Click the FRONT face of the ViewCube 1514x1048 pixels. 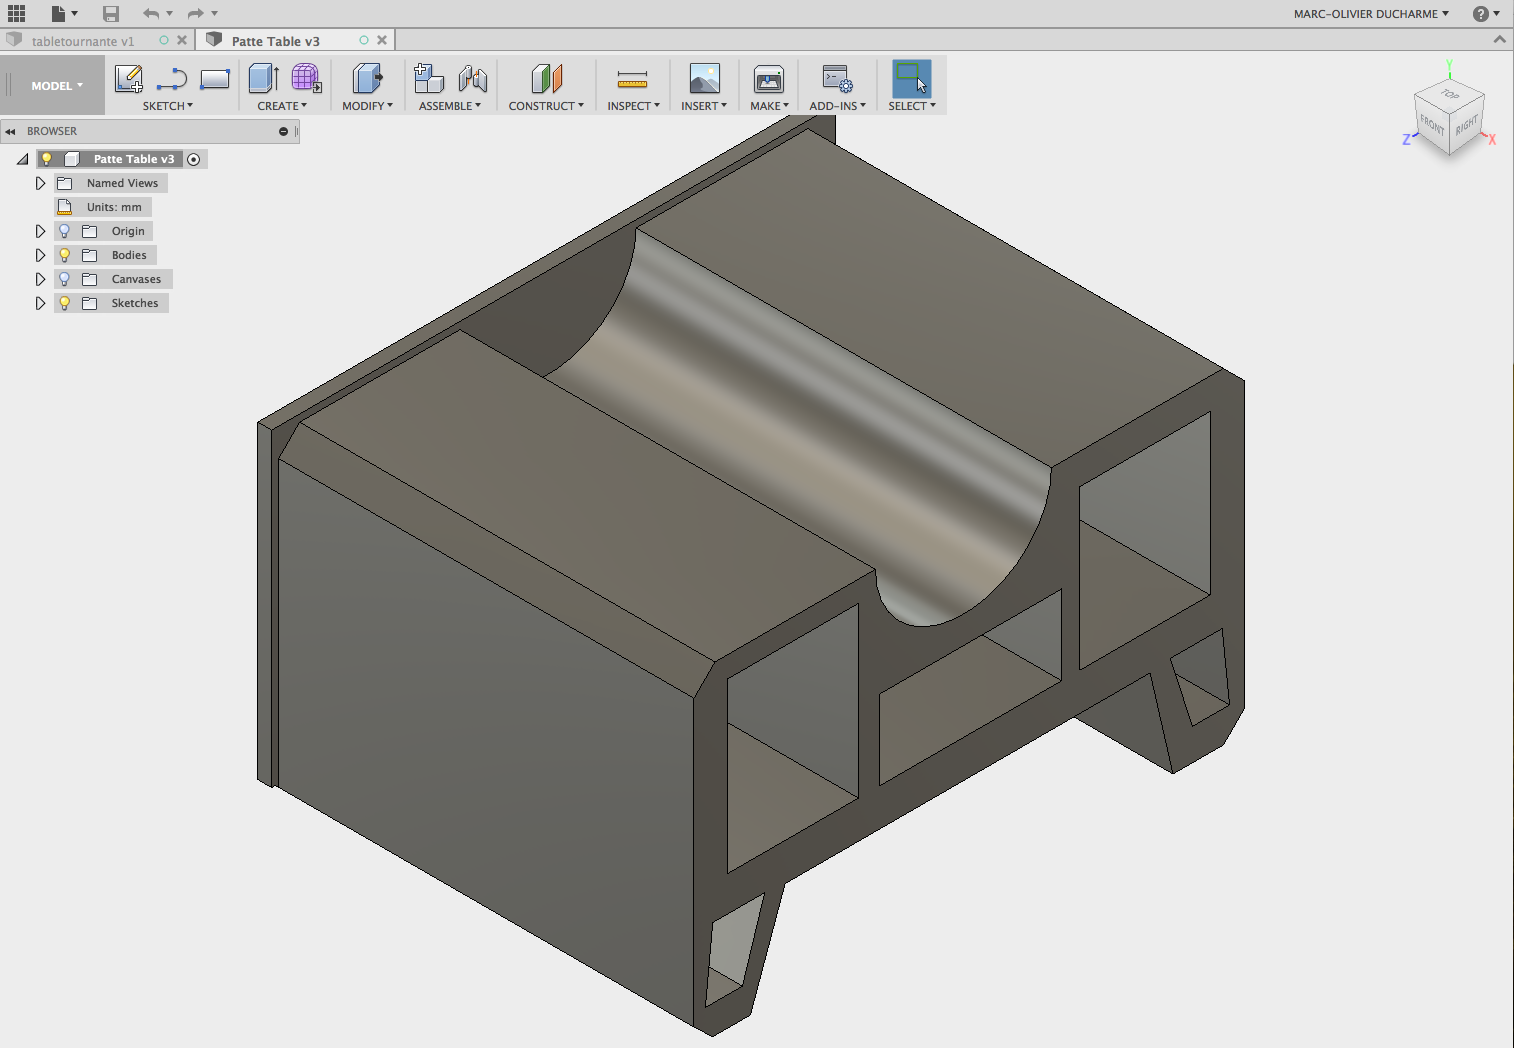[1432, 126]
